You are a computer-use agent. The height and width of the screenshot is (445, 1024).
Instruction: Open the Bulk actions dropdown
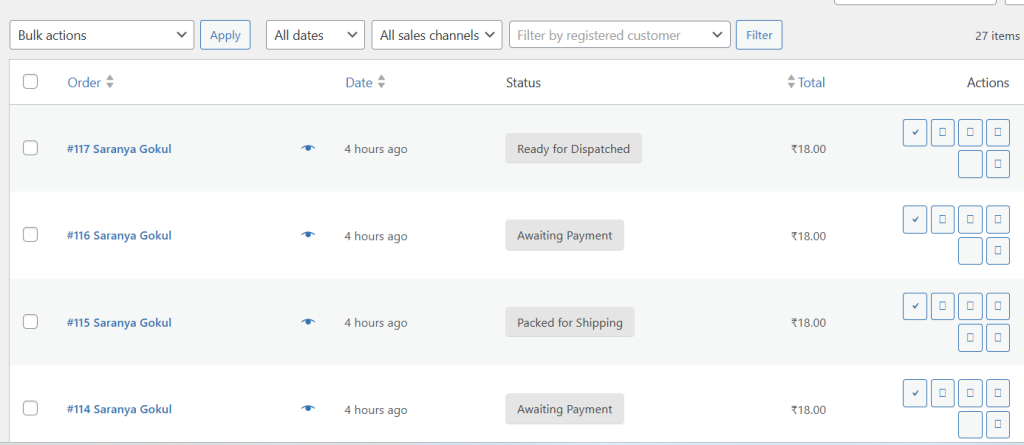101,35
